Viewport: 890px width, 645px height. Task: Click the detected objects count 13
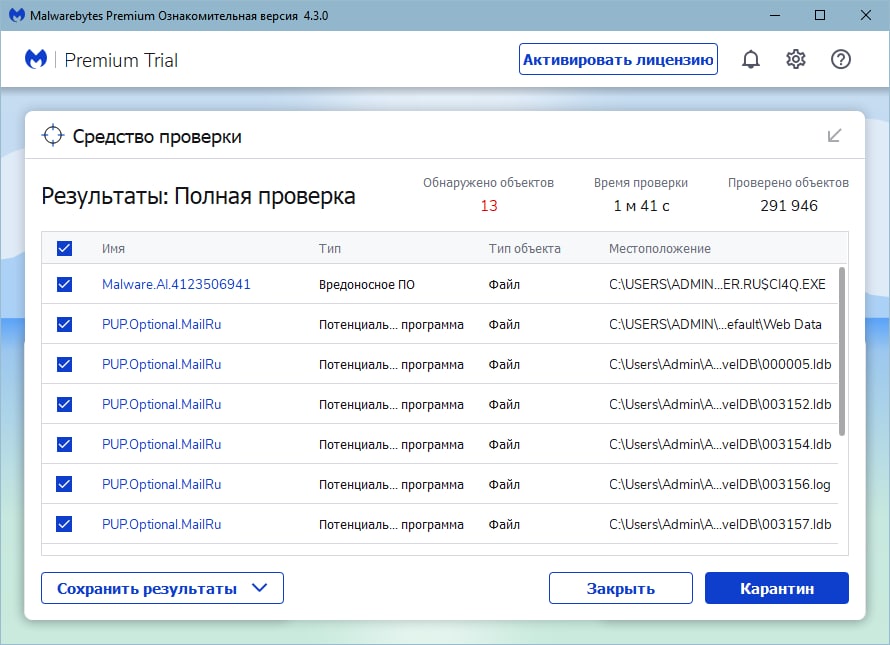pos(489,206)
